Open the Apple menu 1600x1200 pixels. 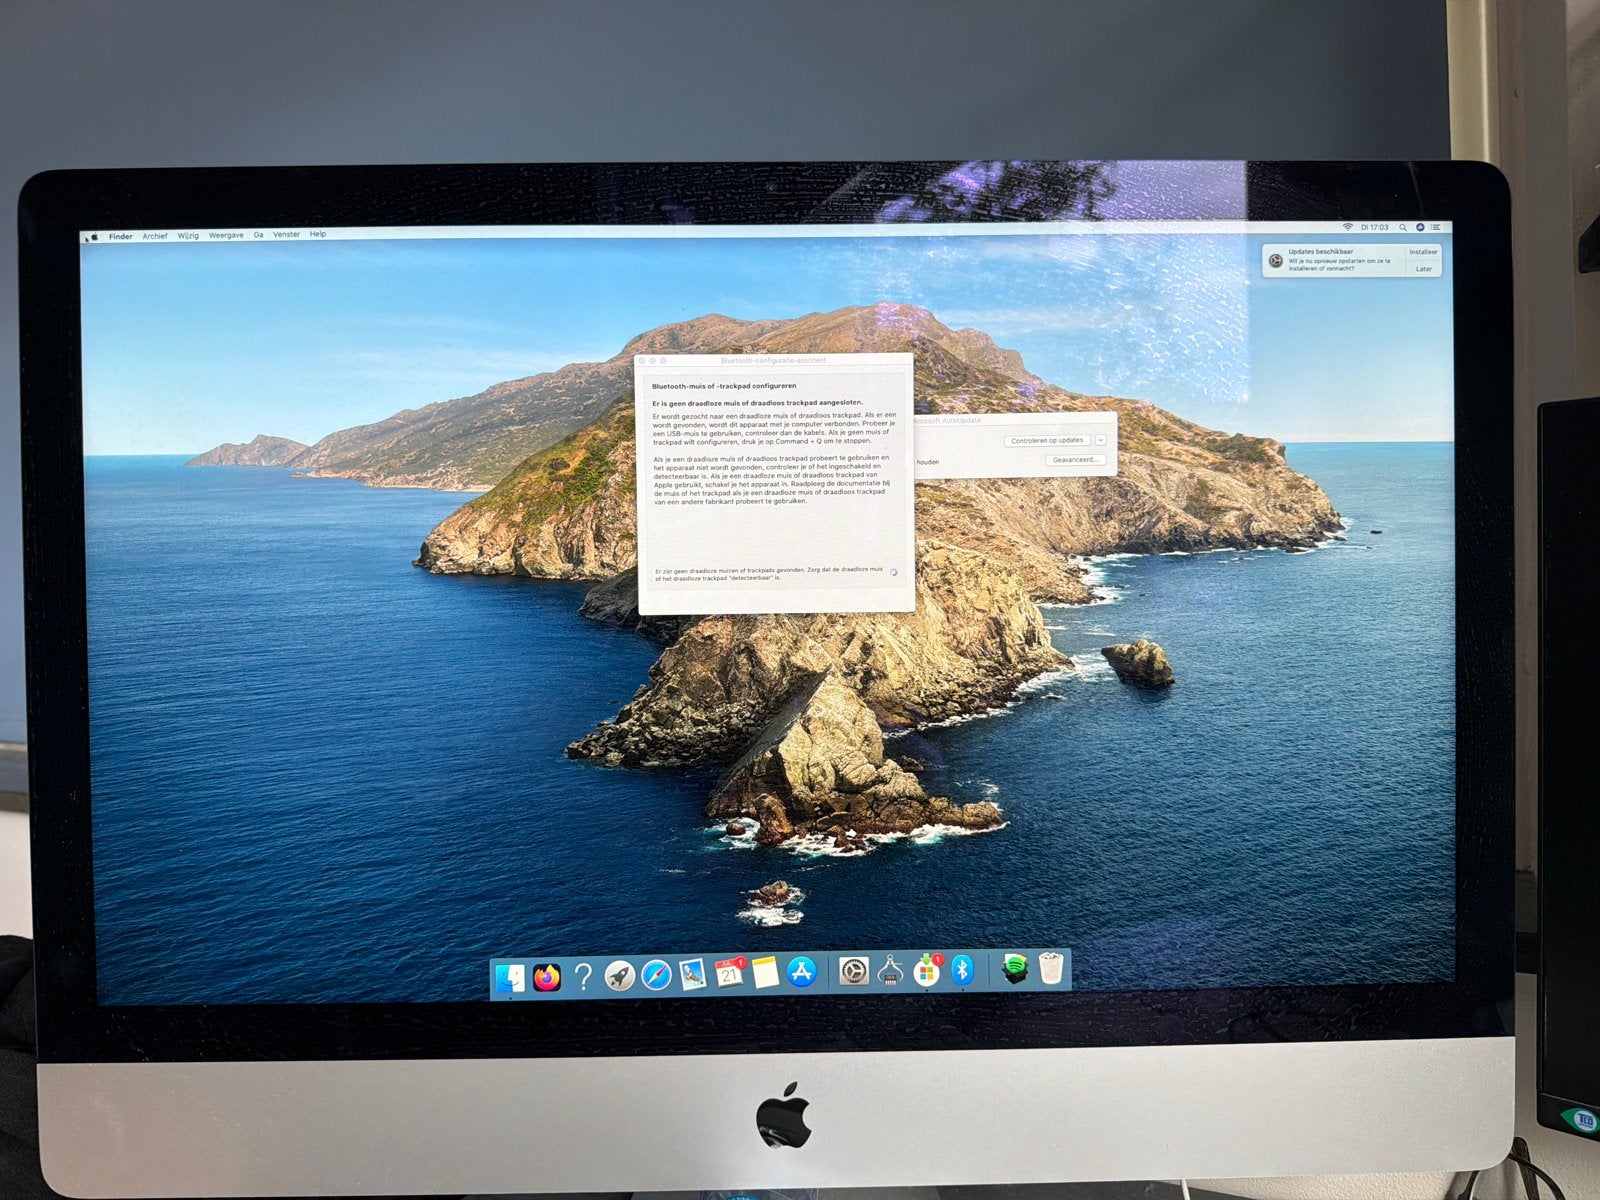coord(94,237)
